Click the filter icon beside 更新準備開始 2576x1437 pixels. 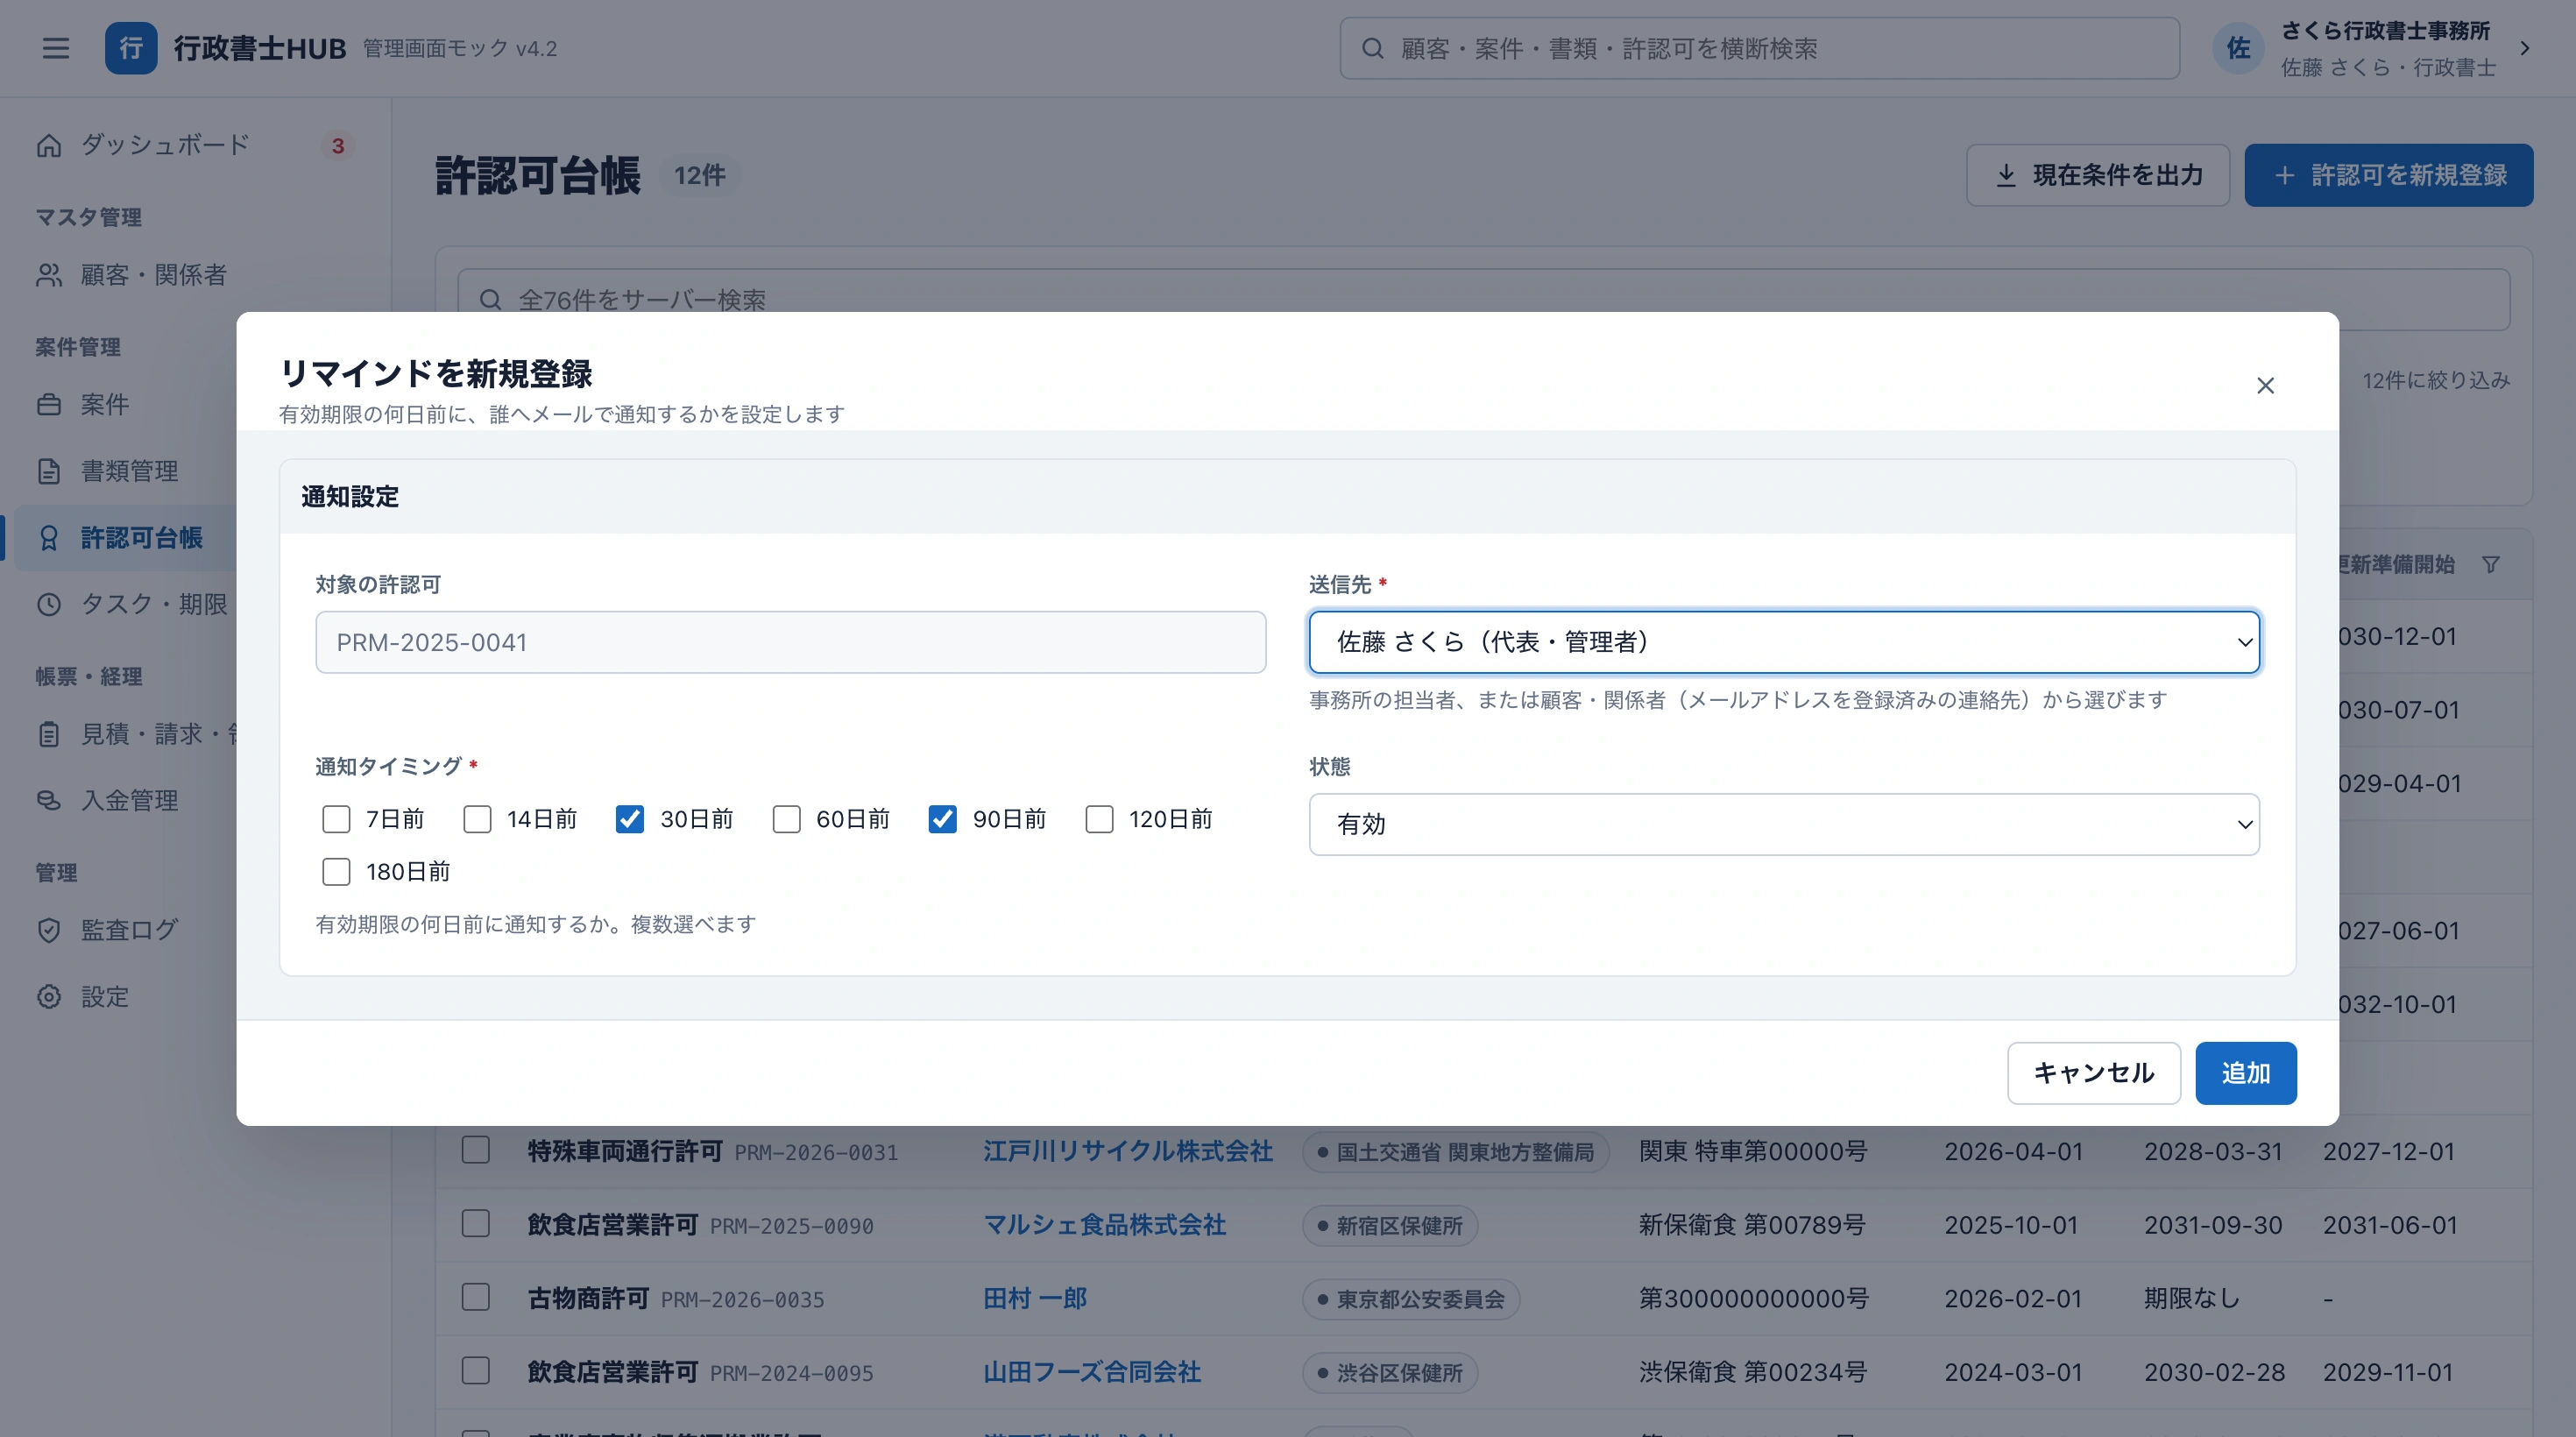tap(2491, 565)
